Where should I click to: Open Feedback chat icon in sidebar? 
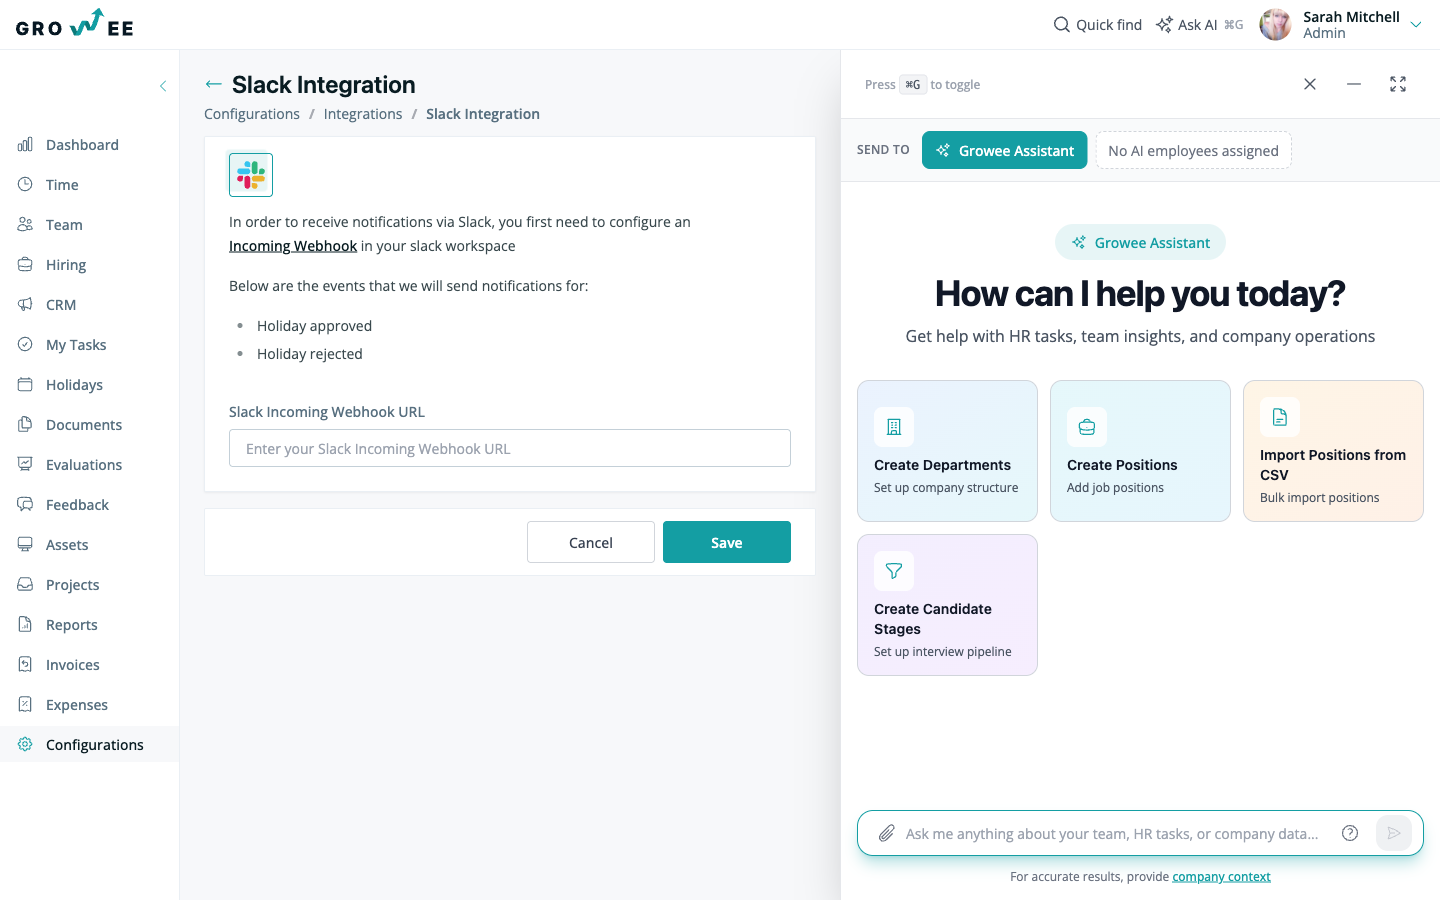tap(25, 505)
